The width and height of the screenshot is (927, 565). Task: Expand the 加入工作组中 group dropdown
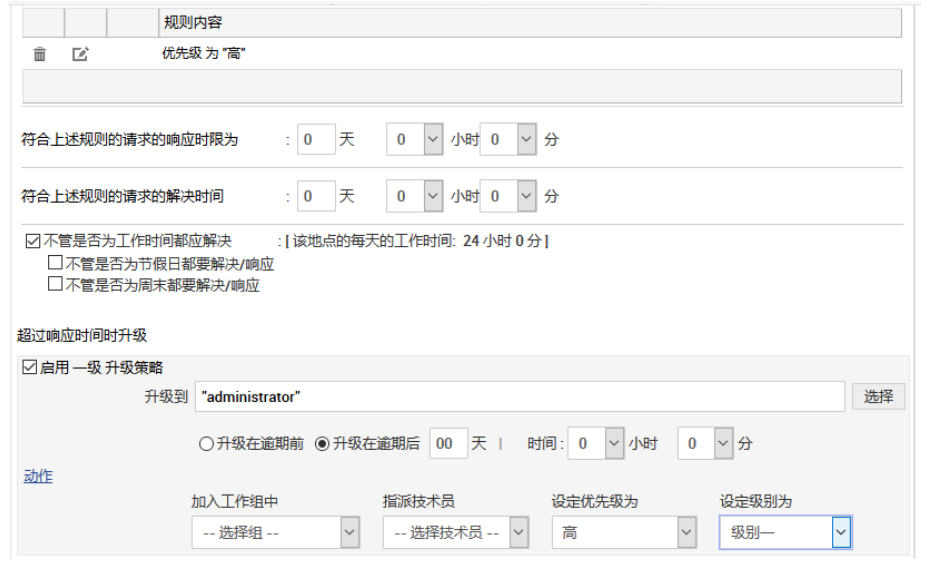tap(275, 533)
